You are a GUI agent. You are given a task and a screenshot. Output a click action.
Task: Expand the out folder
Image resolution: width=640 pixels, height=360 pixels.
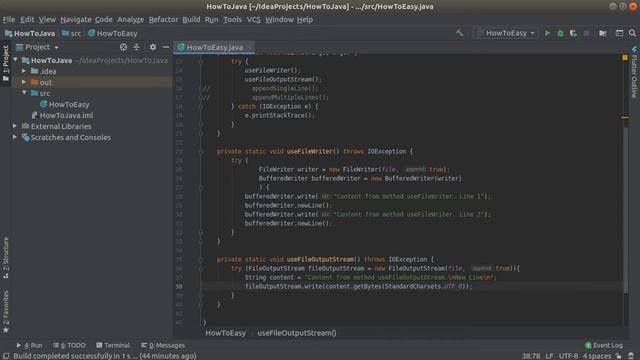(24, 82)
